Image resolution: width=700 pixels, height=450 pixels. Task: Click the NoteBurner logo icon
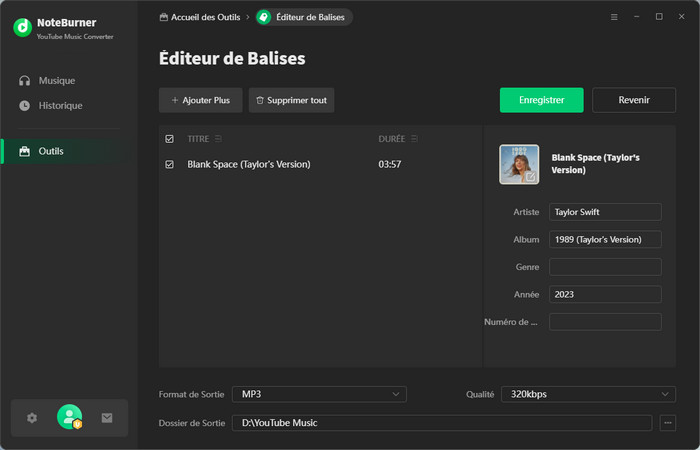[22, 28]
